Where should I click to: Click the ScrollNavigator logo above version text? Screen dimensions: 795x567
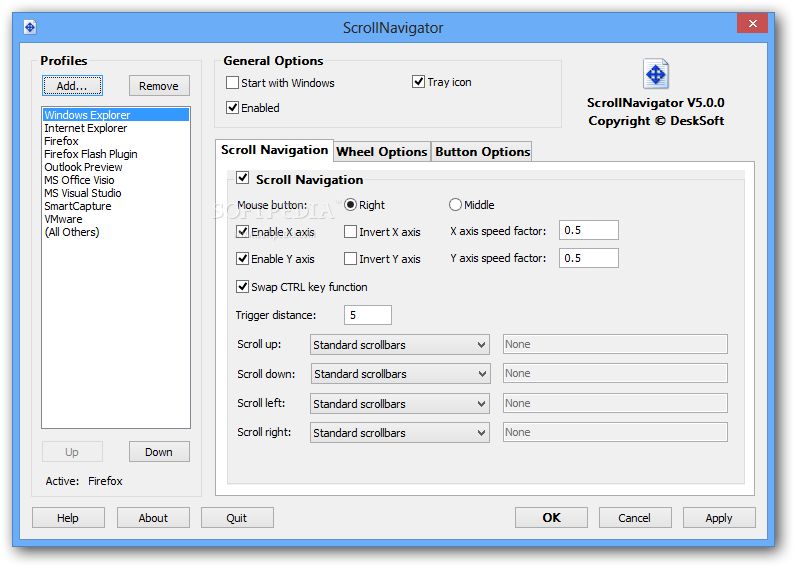pyautogui.click(x=656, y=75)
